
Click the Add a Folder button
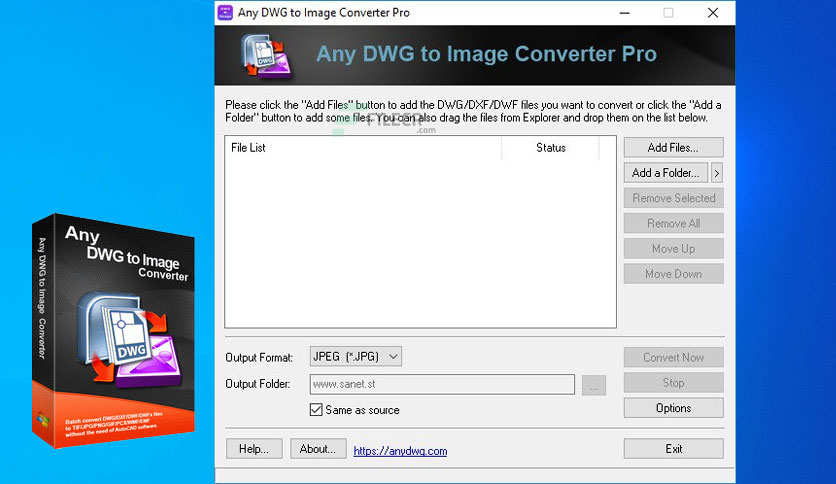click(665, 173)
